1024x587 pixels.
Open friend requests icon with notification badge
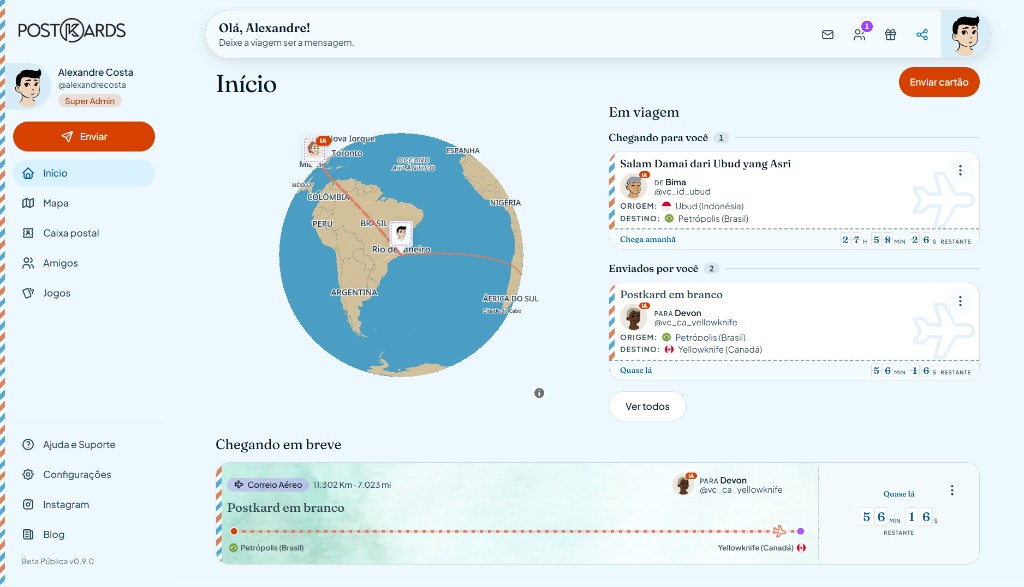pos(860,34)
